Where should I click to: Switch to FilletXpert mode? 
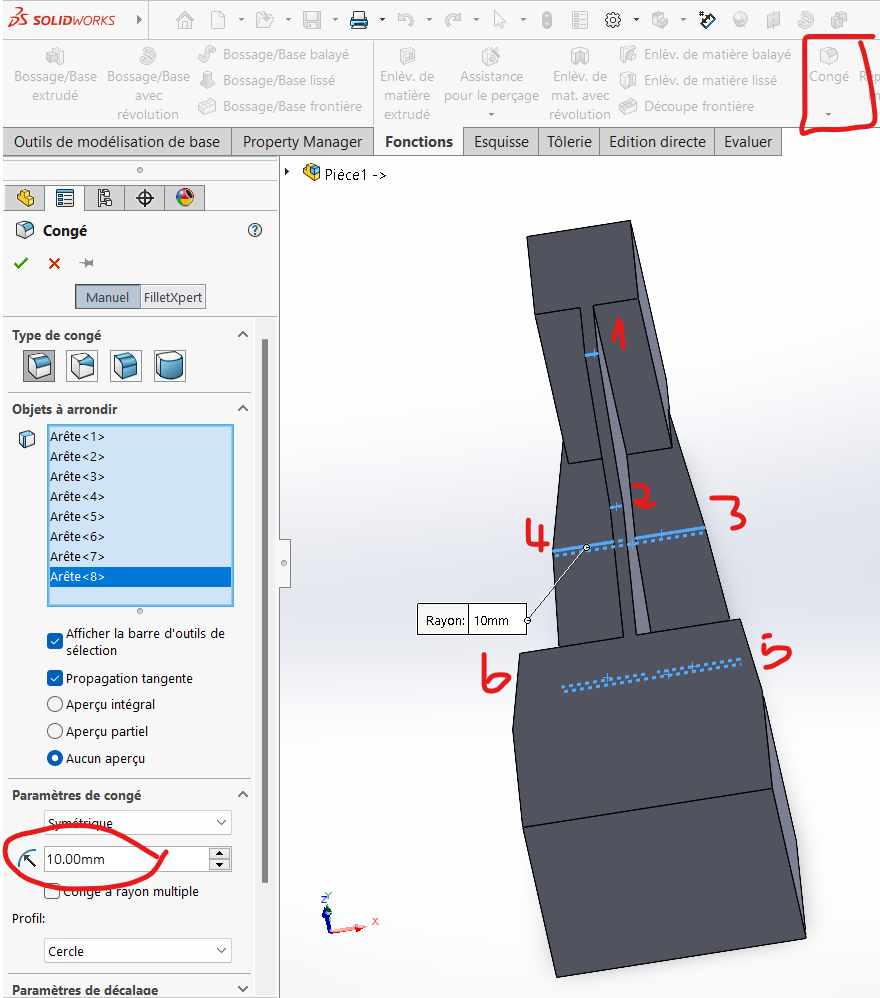point(172,297)
